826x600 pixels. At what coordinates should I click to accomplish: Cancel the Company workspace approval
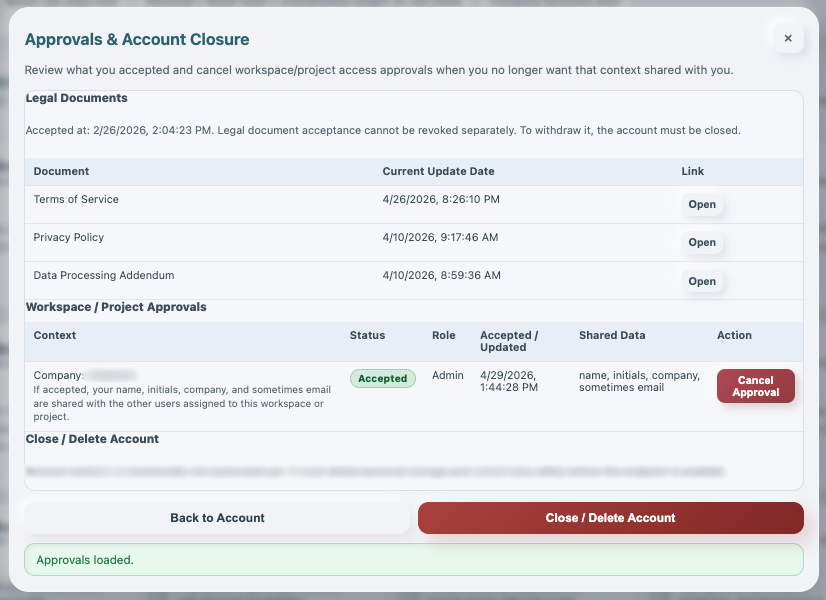click(755, 386)
